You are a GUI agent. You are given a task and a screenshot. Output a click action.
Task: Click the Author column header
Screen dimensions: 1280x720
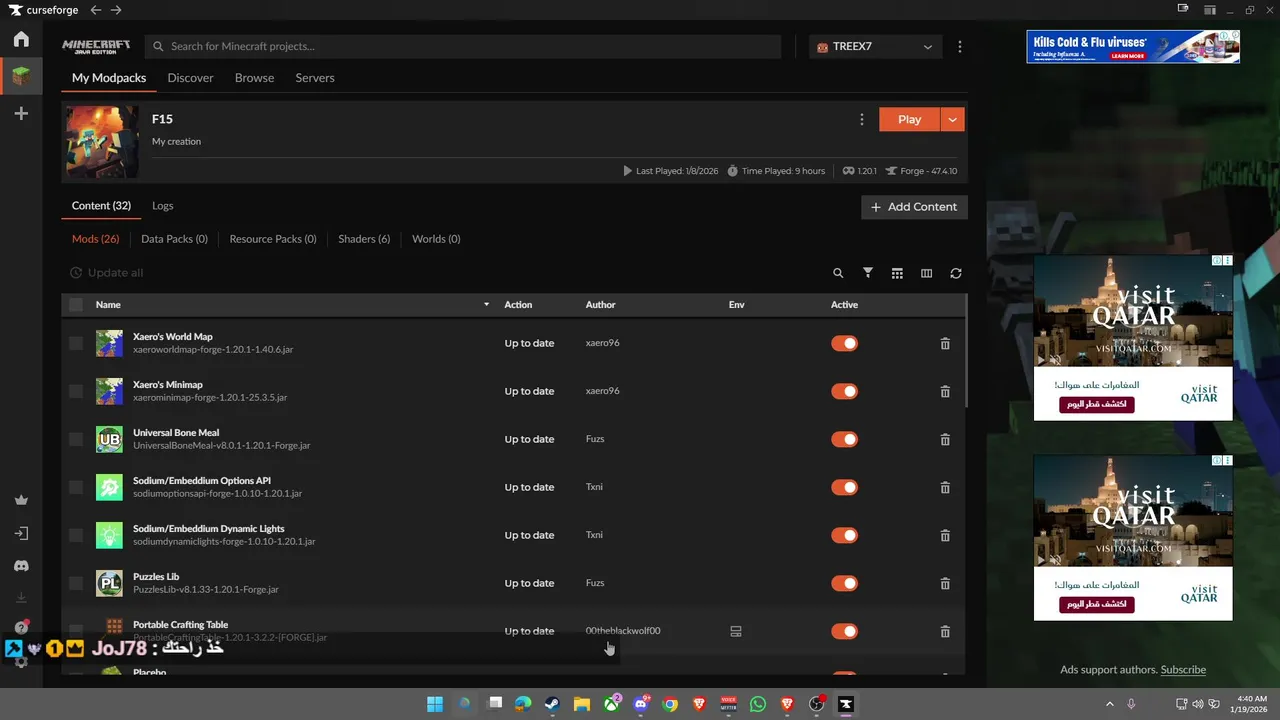600,304
